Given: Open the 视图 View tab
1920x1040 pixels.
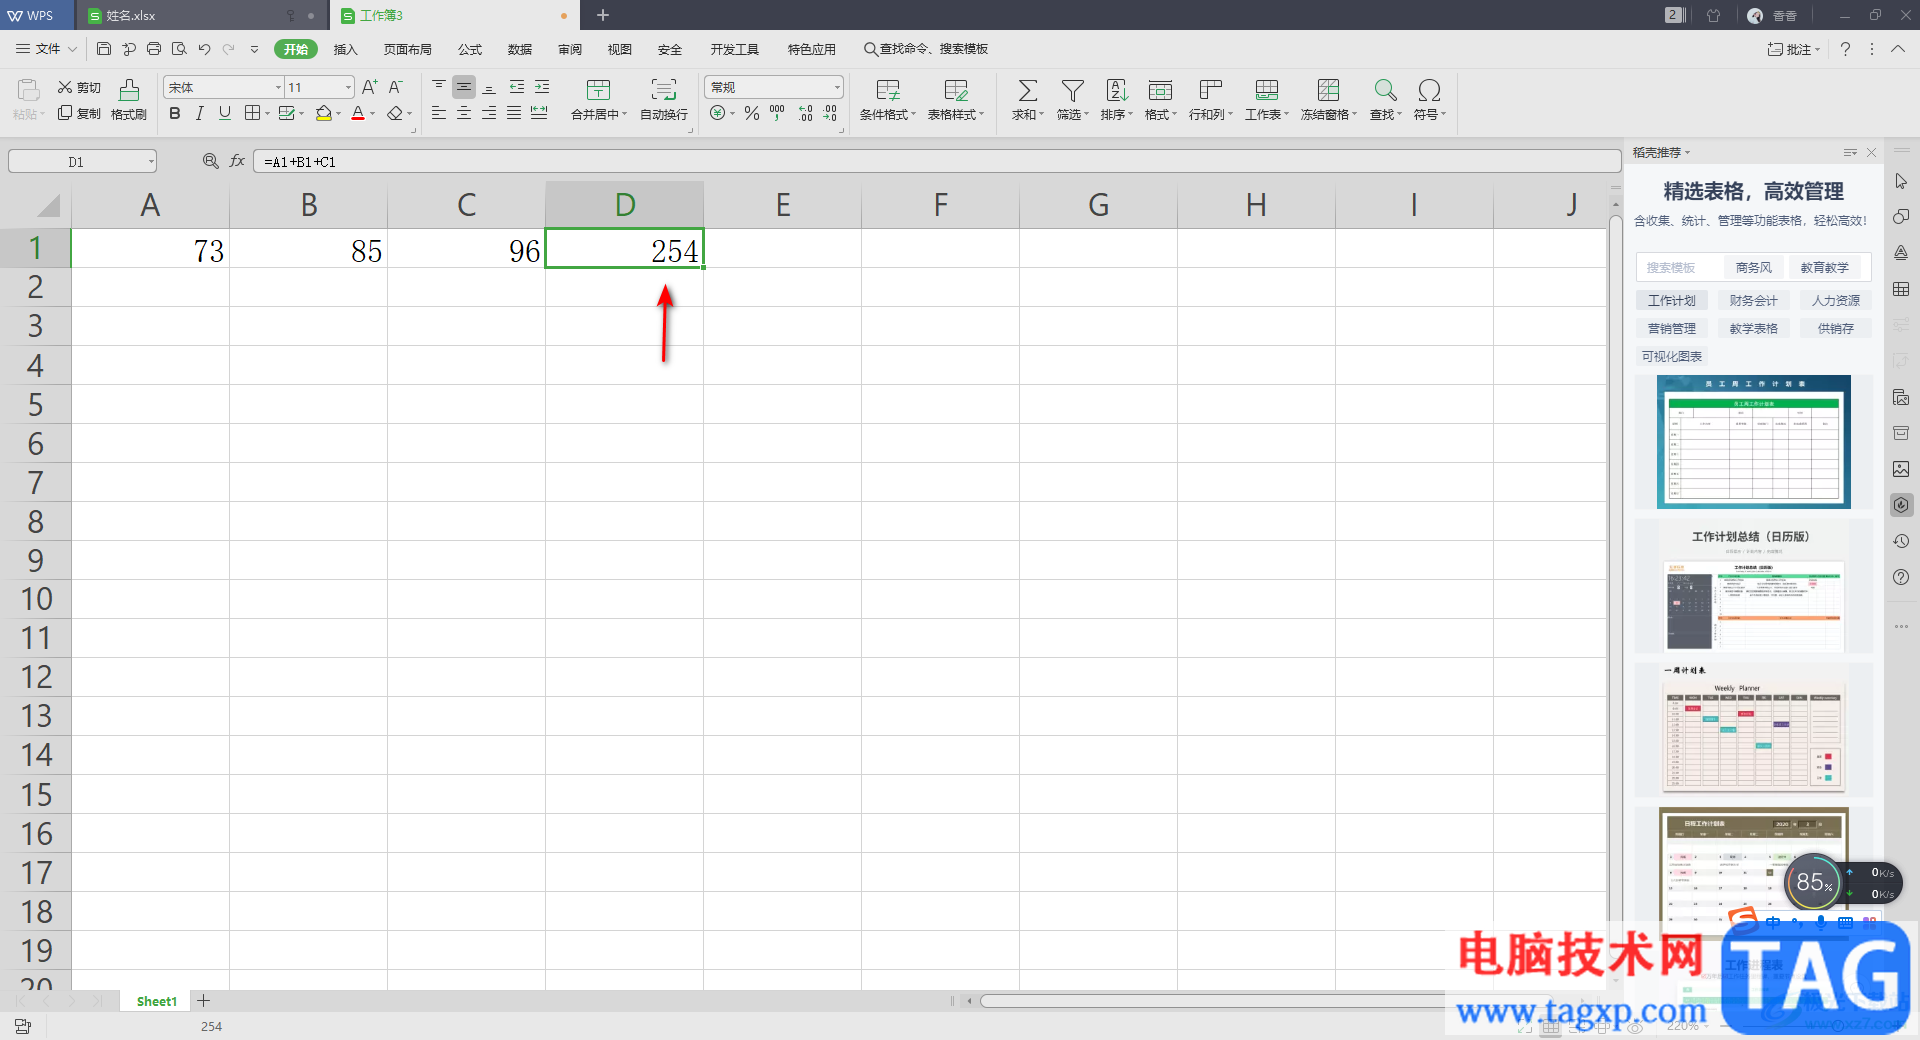Looking at the screenshot, I should pyautogui.click(x=620, y=49).
